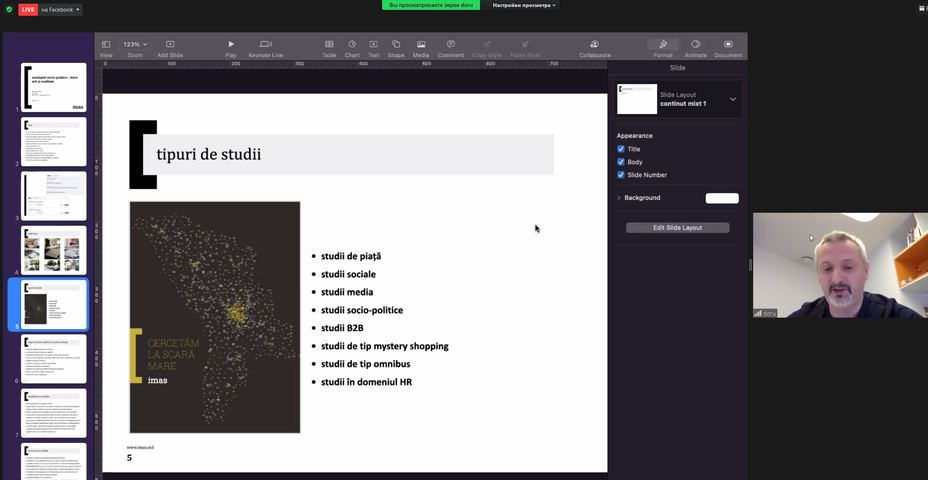The image size is (928, 480).
Task: Click the Collaborate icon
Action: coord(594,44)
